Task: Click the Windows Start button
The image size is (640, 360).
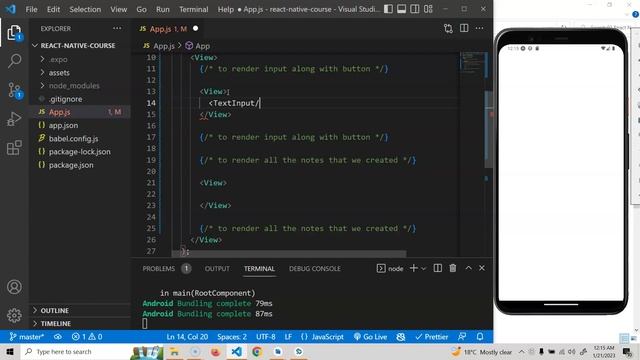Action: 10,352
